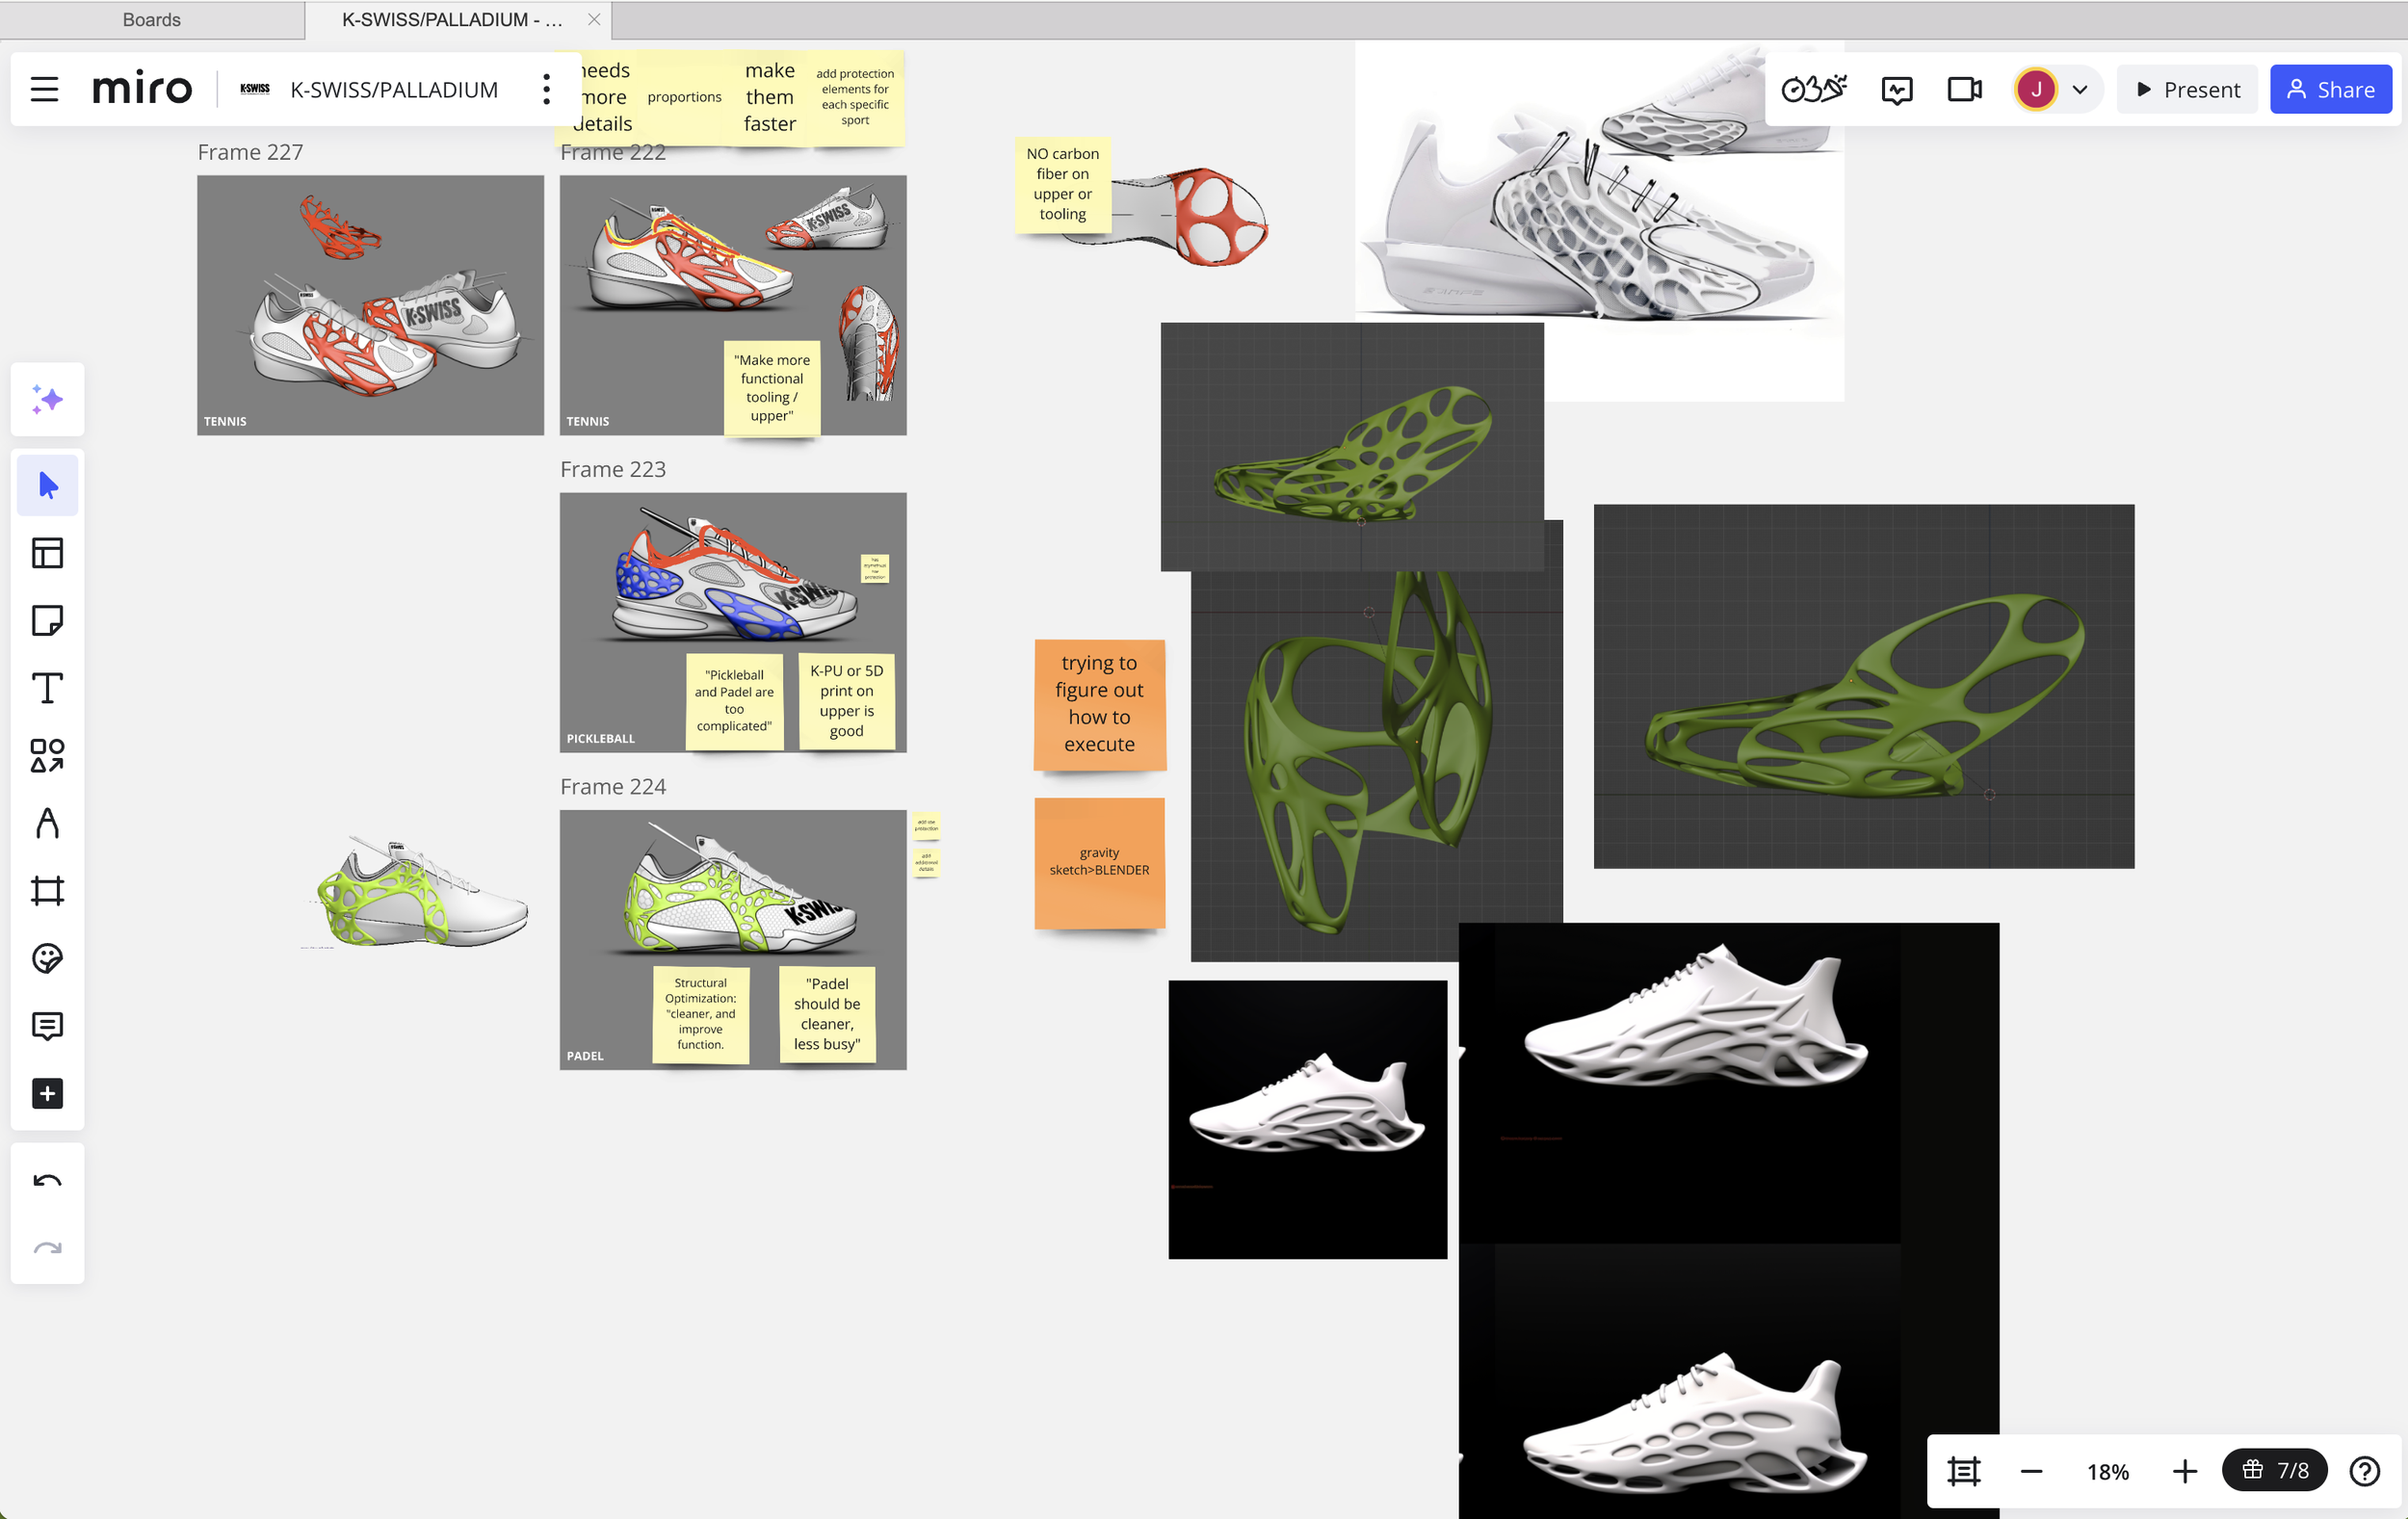Select the 'proportions' sticky note
Screen dimensions: 2408x1519
click(x=684, y=98)
